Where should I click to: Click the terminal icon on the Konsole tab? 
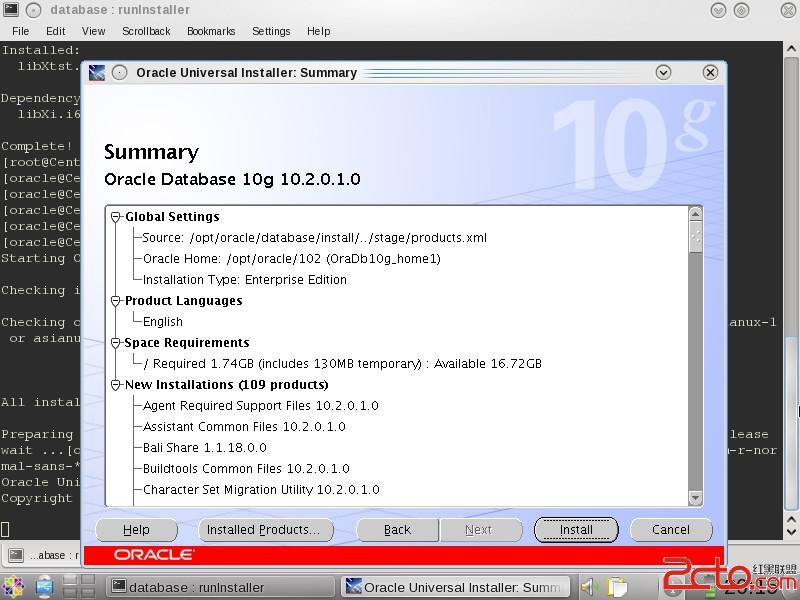coord(16,555)
